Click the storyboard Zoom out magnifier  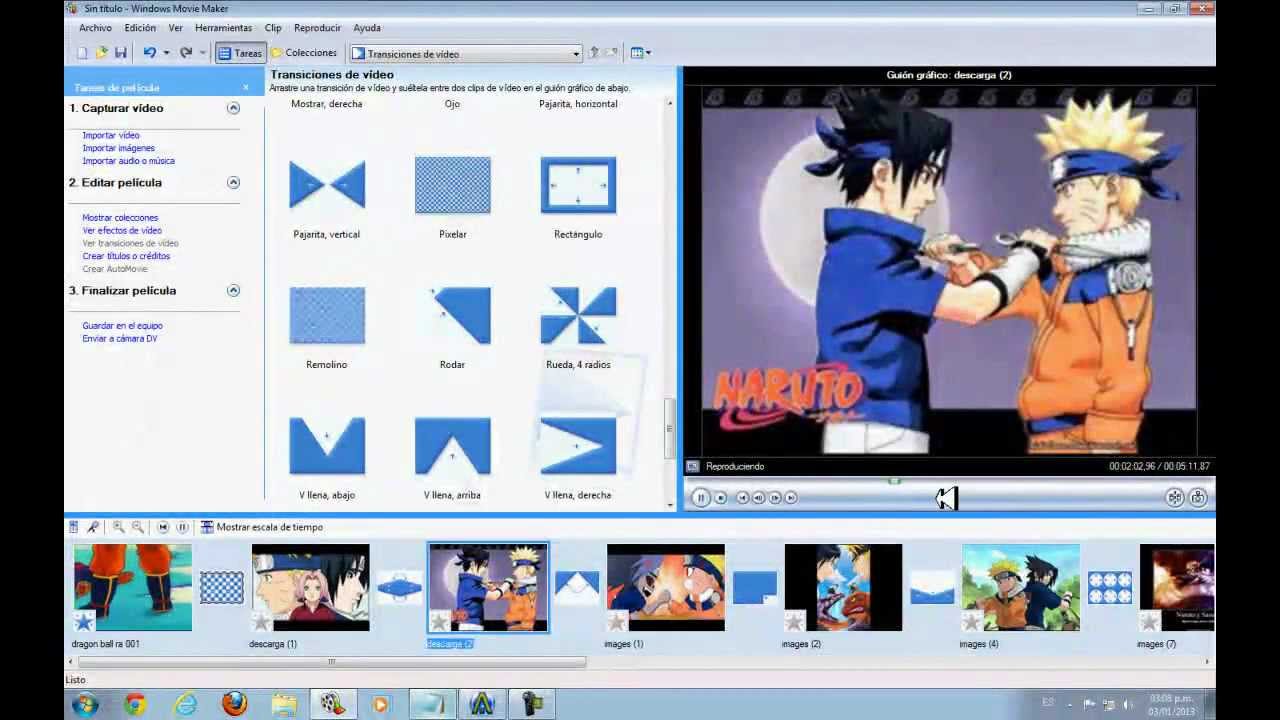click(138, 527)
